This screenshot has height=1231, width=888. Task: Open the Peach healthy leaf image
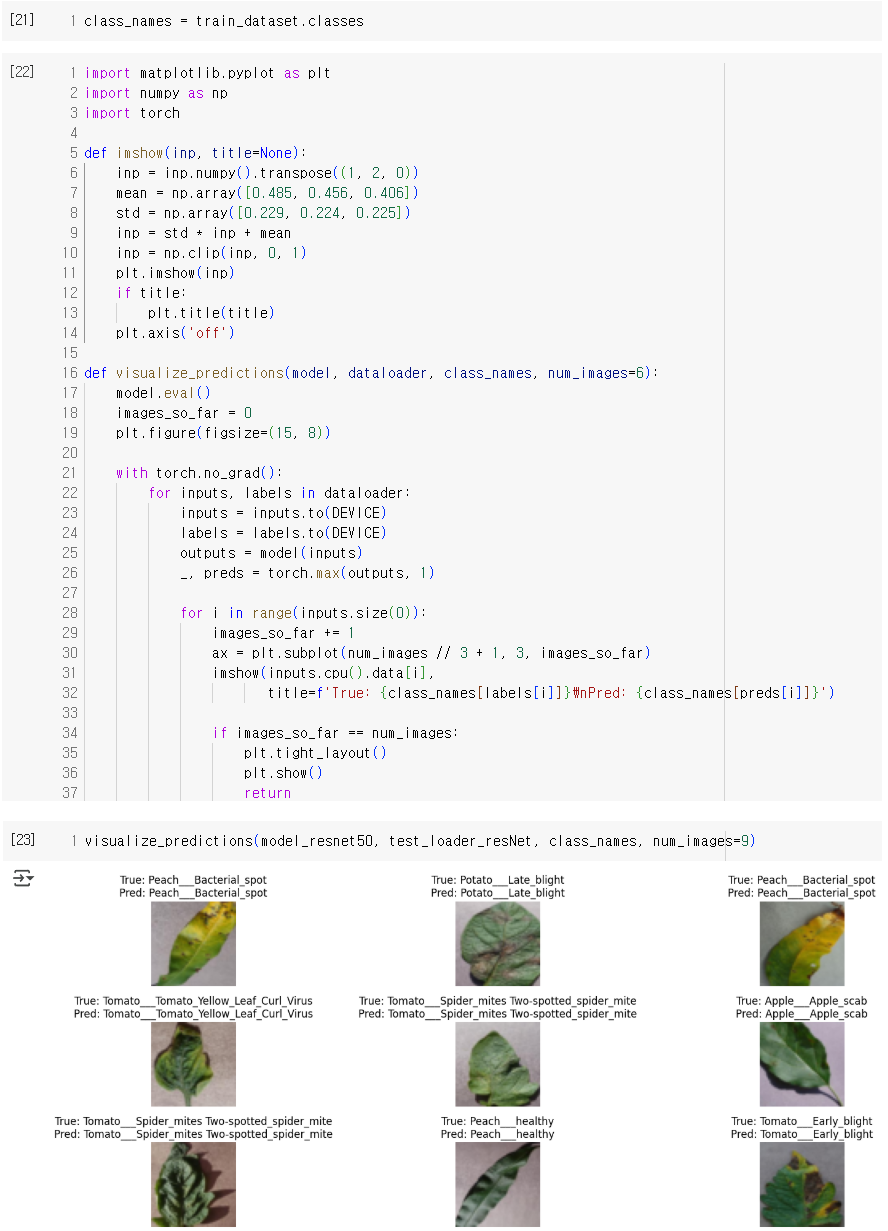(x=497, y=1184)
